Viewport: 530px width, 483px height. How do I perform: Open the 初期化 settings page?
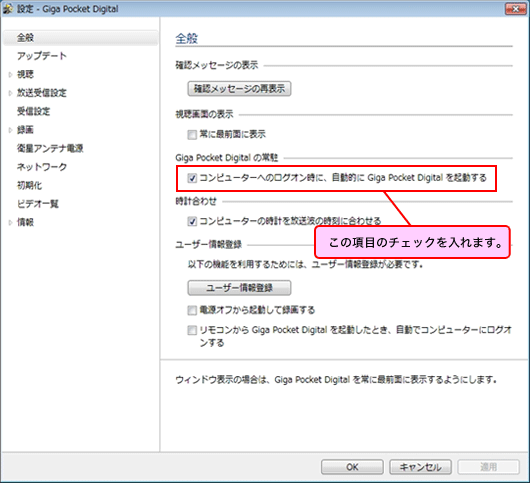pos(29,185)
